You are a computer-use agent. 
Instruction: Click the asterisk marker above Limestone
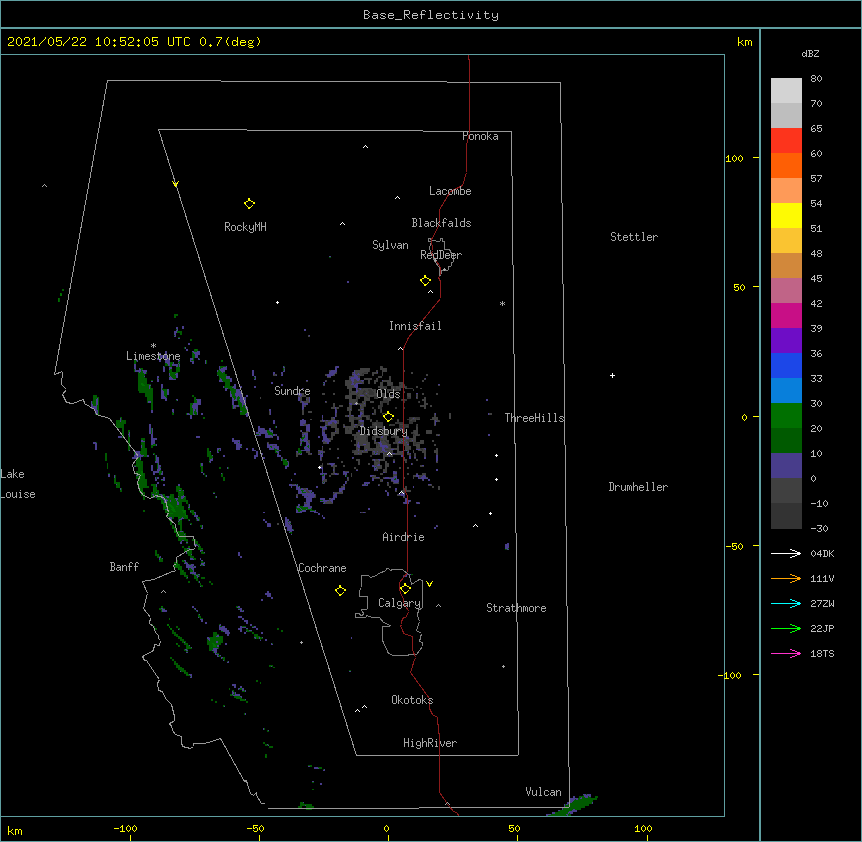(153, 346)
